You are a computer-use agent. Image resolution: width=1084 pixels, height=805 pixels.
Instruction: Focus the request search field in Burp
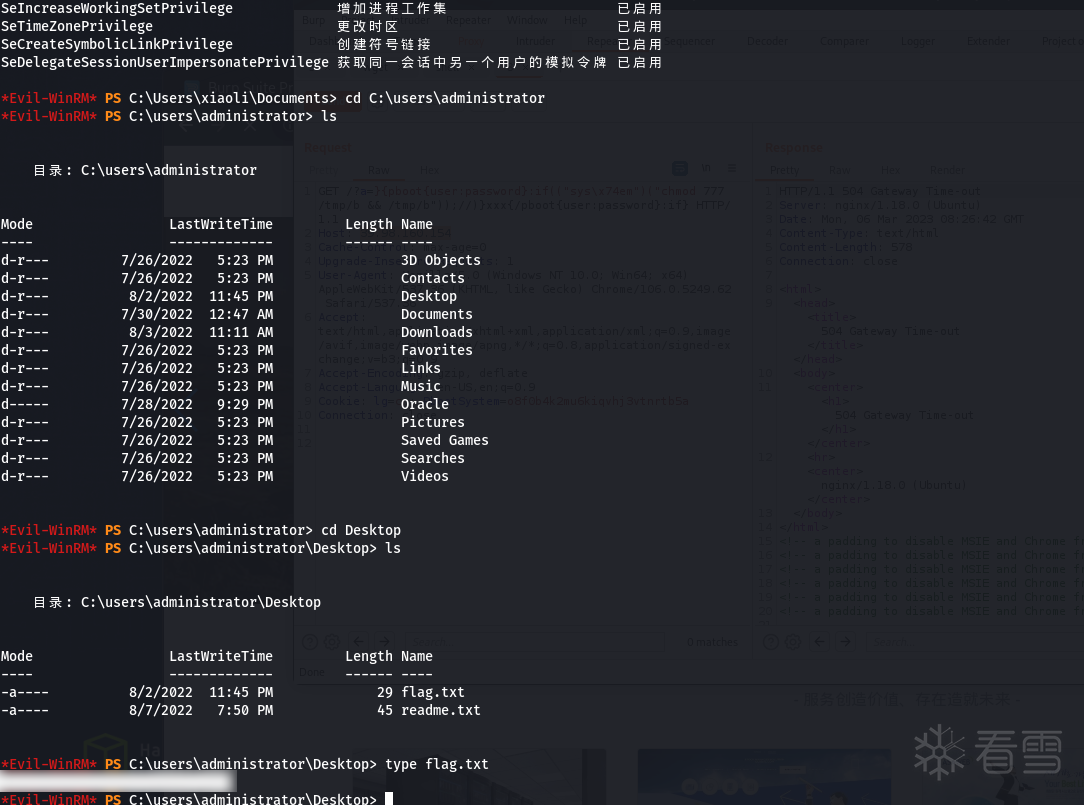coord(535,642)
